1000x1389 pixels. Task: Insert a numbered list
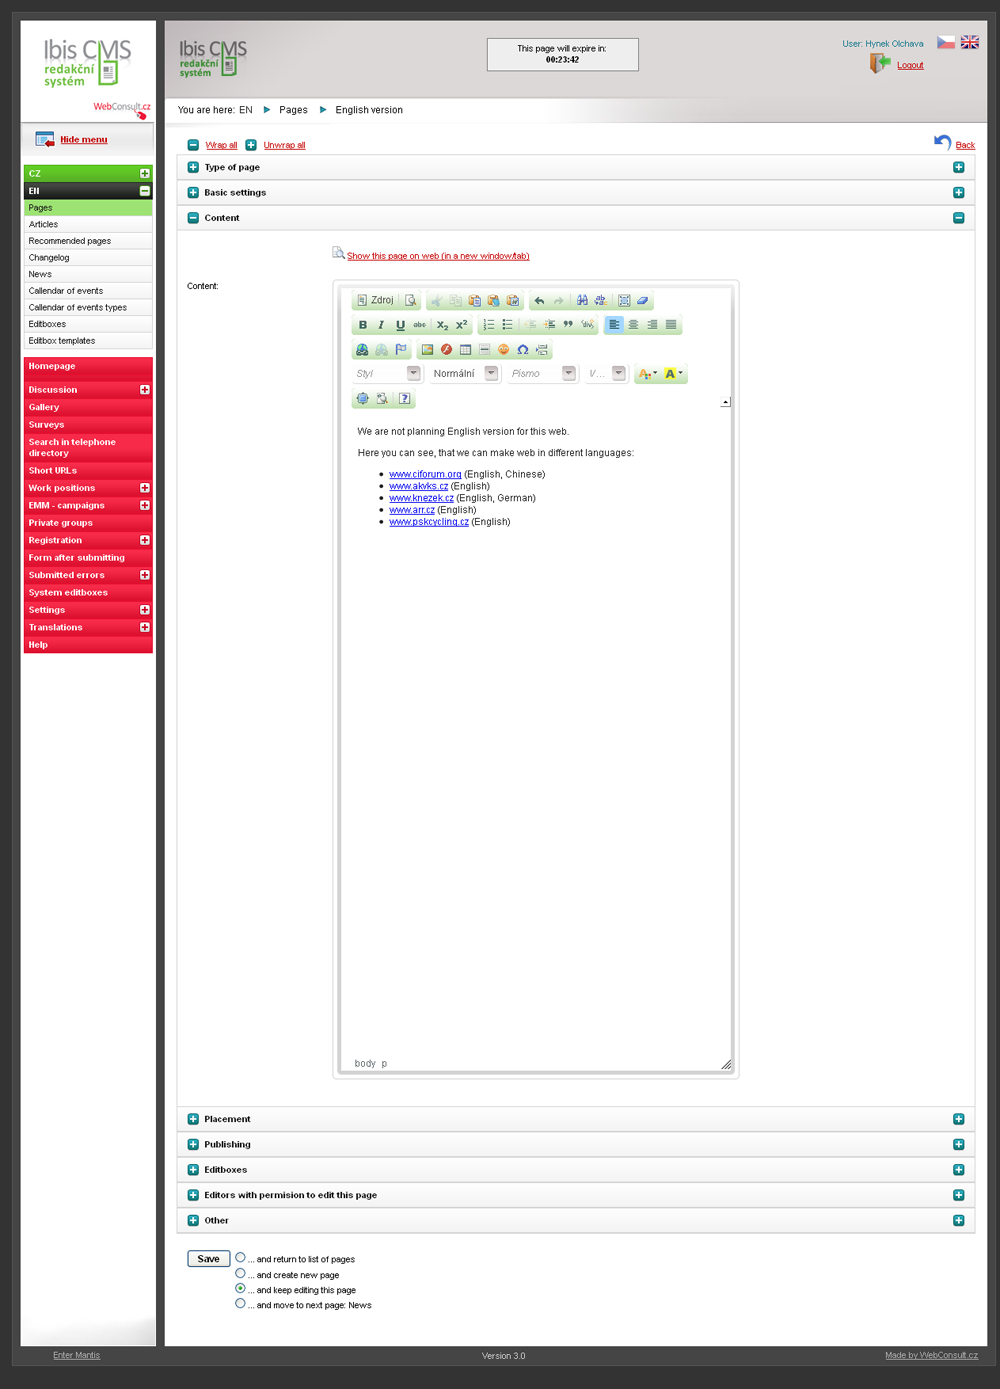pyautogui.click(x=488, y=325)
